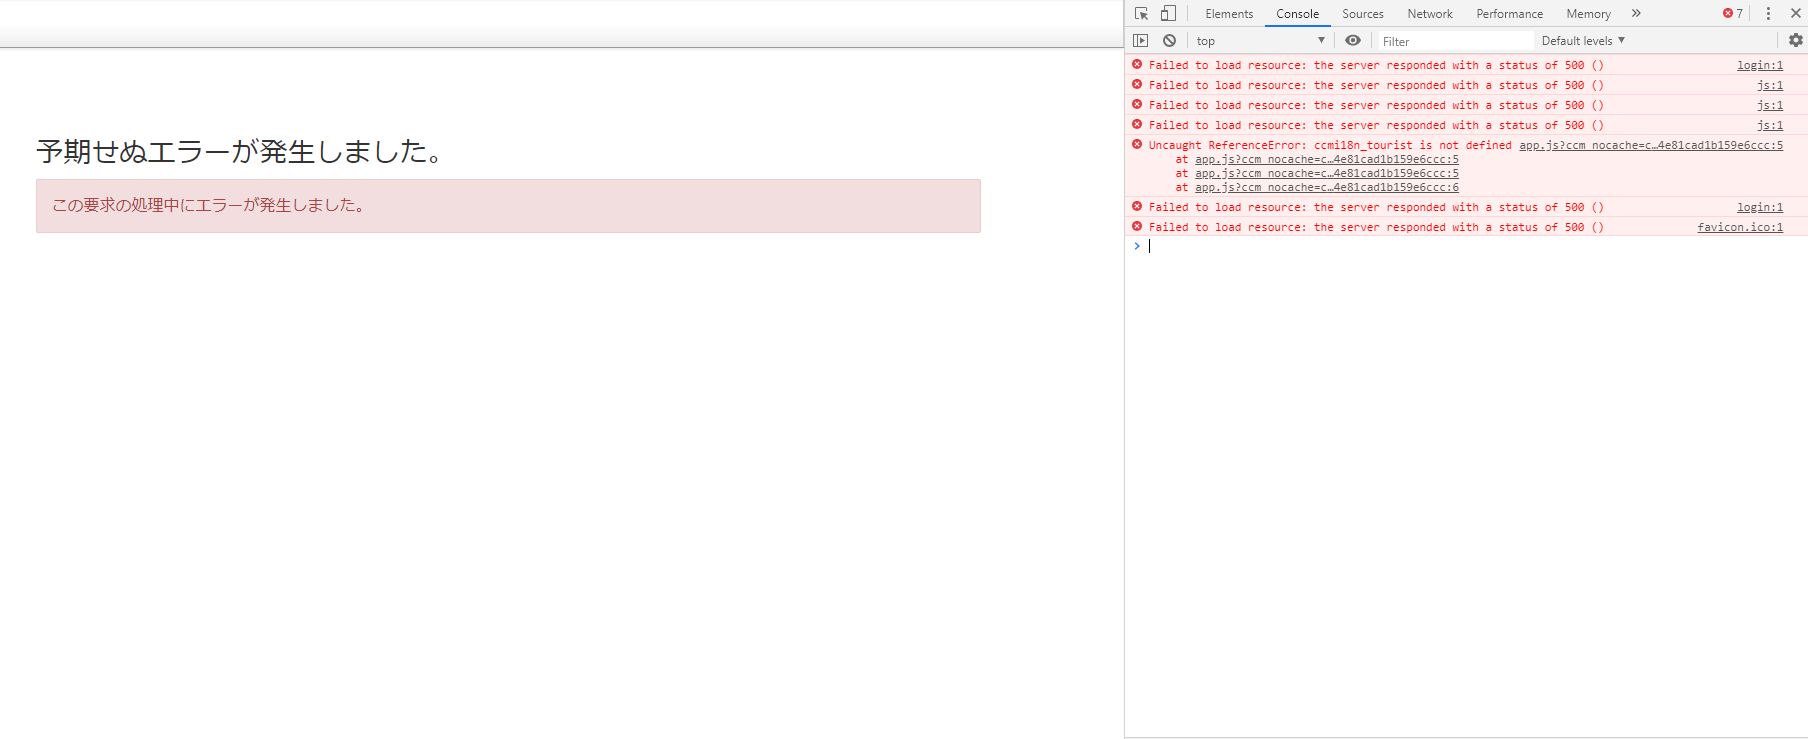Click the page heading 予期せぬエラーが発生しました。
Image resolution: width=1808 pixels, height=739 pixels.
[240, 151]
